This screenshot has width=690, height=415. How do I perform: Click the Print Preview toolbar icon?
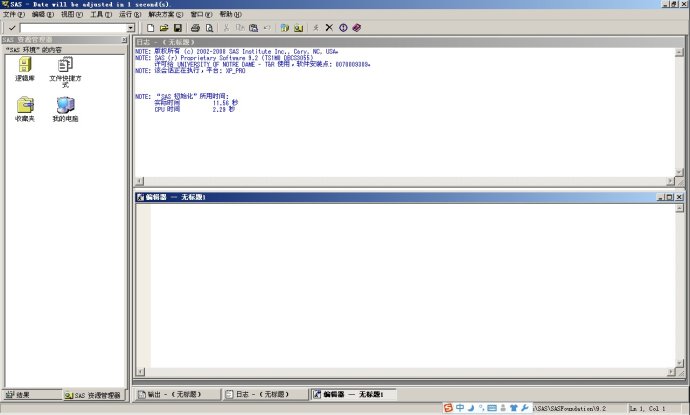(x=209, y=28)
